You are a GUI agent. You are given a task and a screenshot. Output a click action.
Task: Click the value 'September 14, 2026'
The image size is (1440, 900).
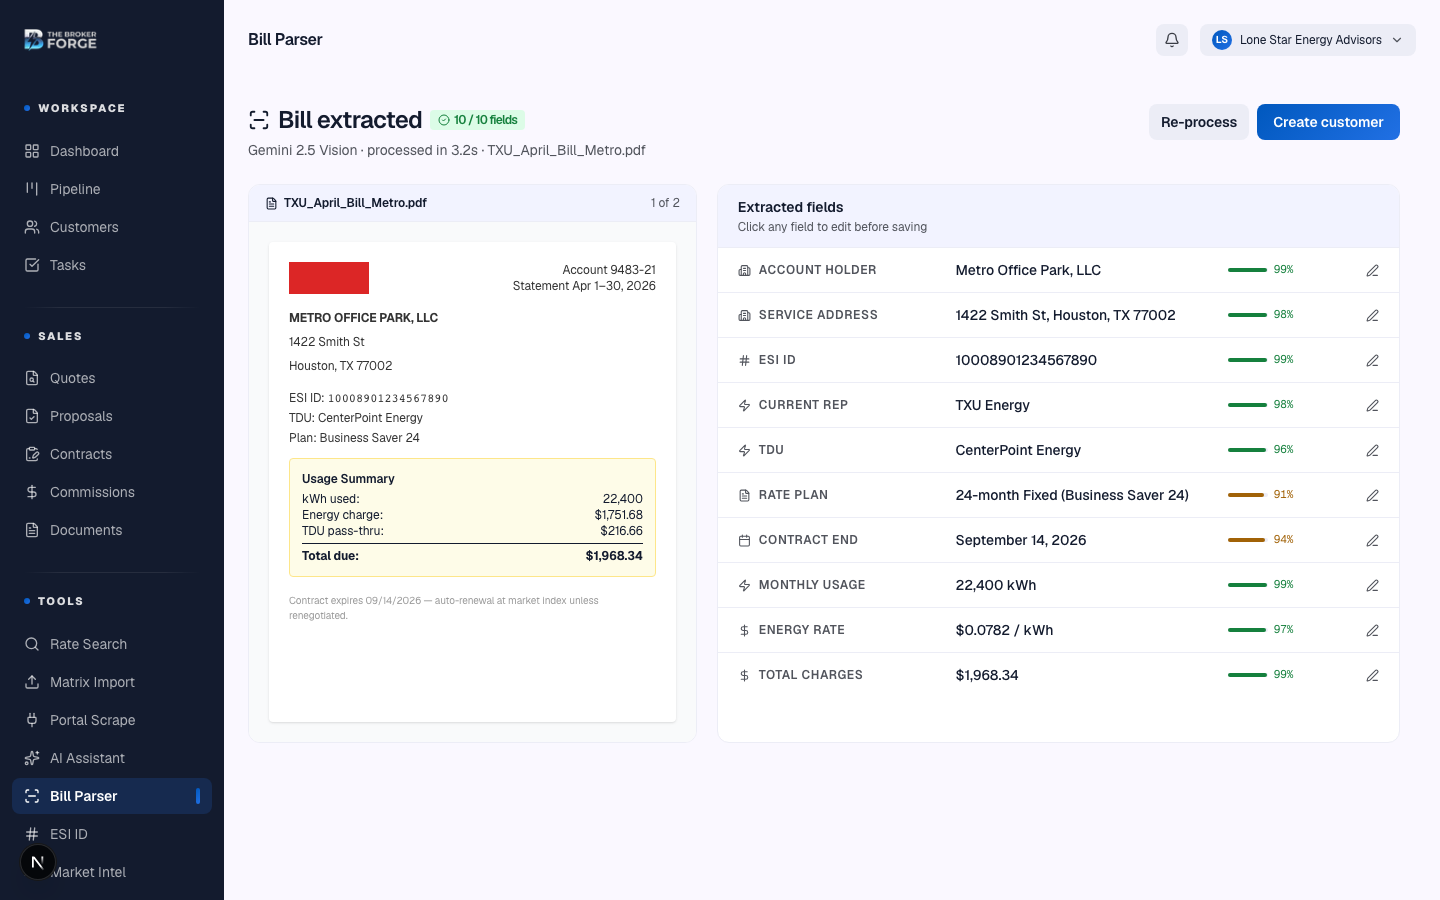(x=1020, y=540)
